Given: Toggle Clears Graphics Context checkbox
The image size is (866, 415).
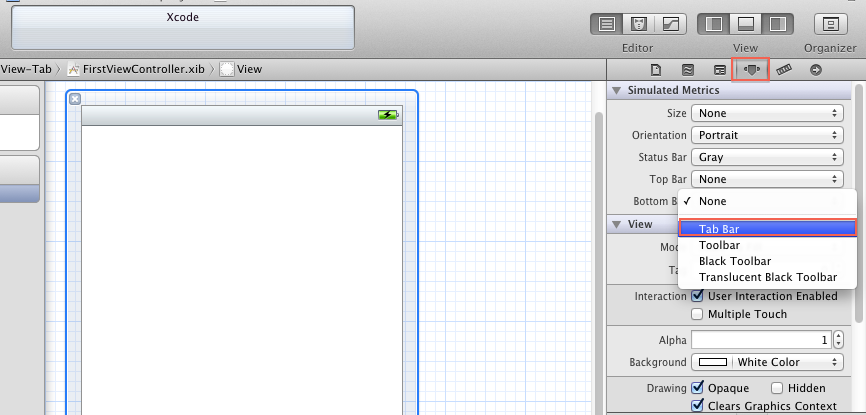Looking at the screenshot, I should coord(698,406).
